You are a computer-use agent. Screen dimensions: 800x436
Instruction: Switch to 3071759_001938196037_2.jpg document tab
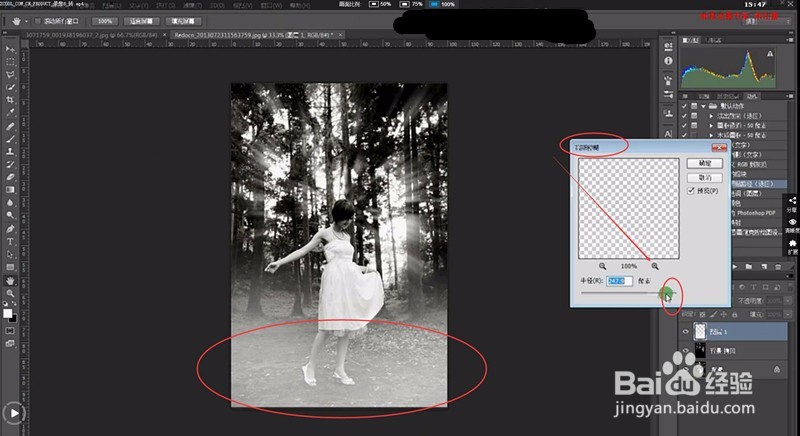[92, 35]
